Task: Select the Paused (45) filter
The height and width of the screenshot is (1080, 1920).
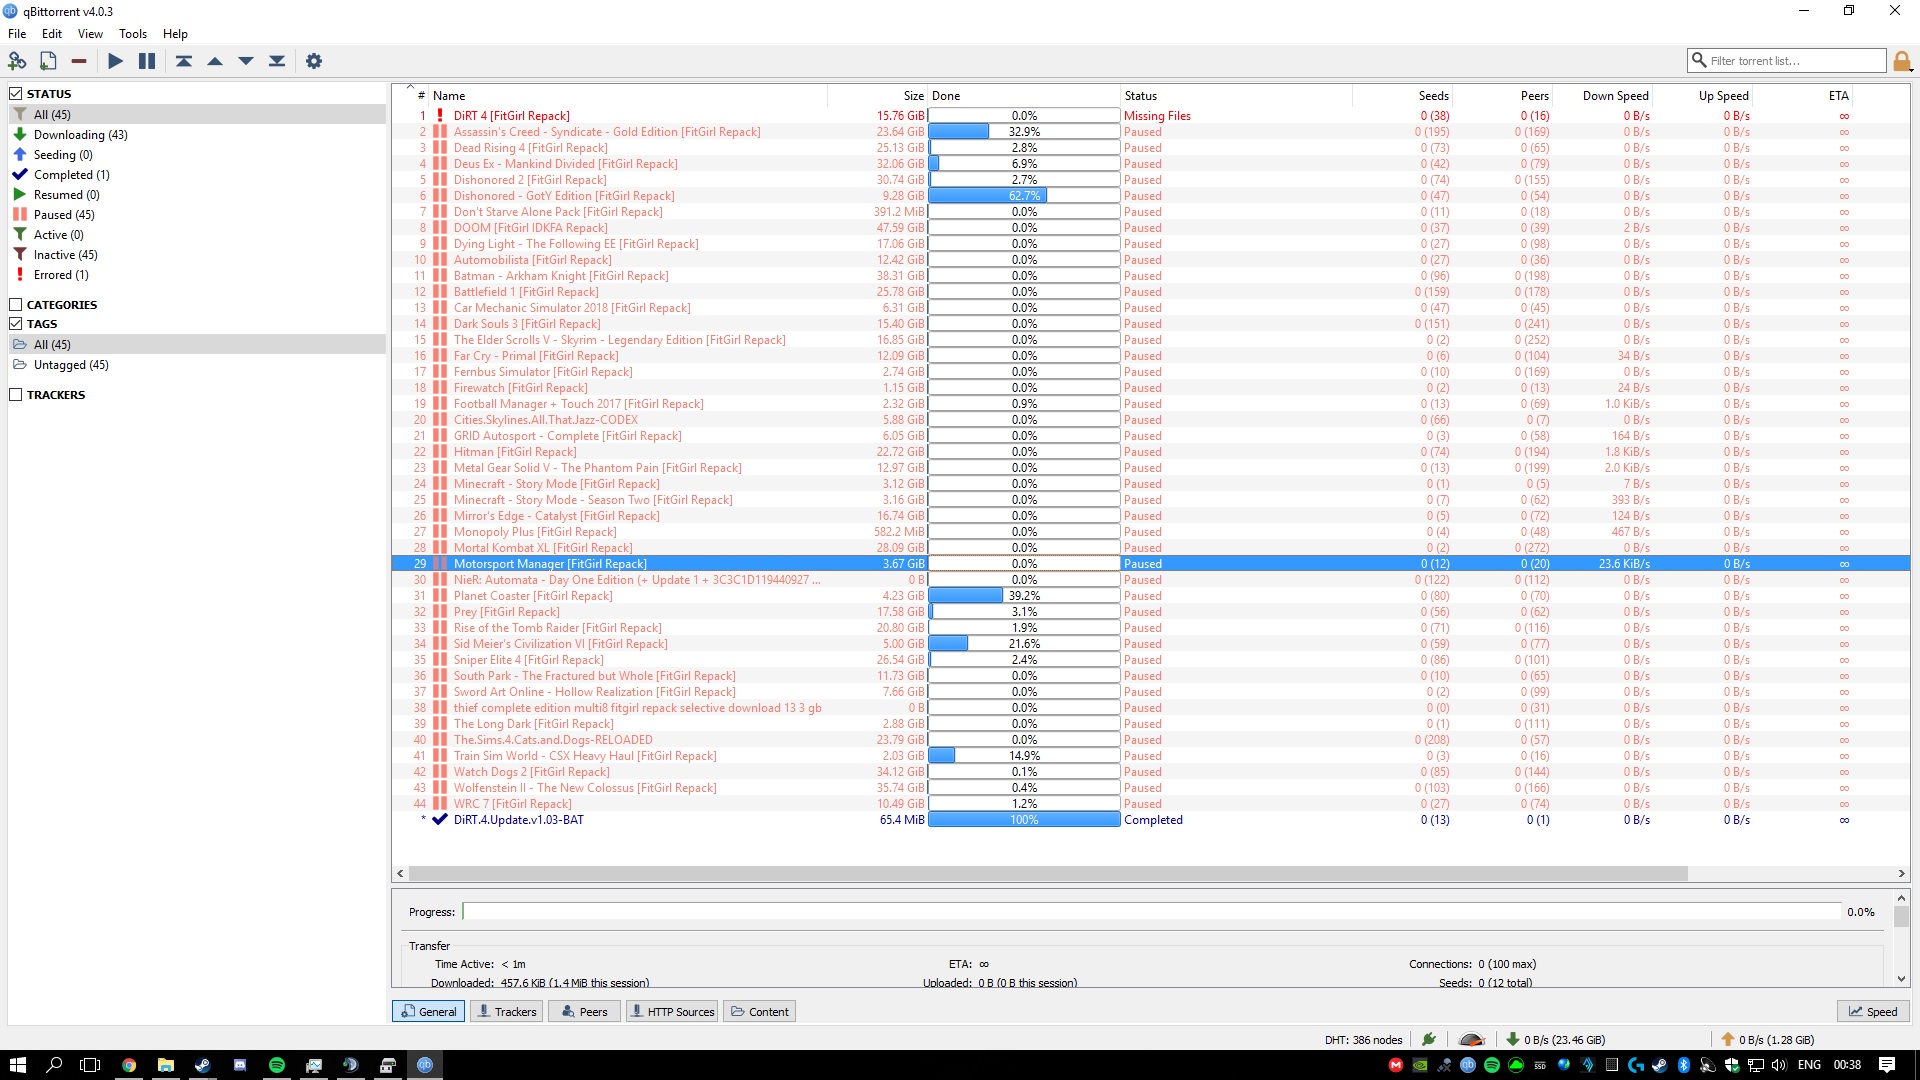Action: (197, 215)
